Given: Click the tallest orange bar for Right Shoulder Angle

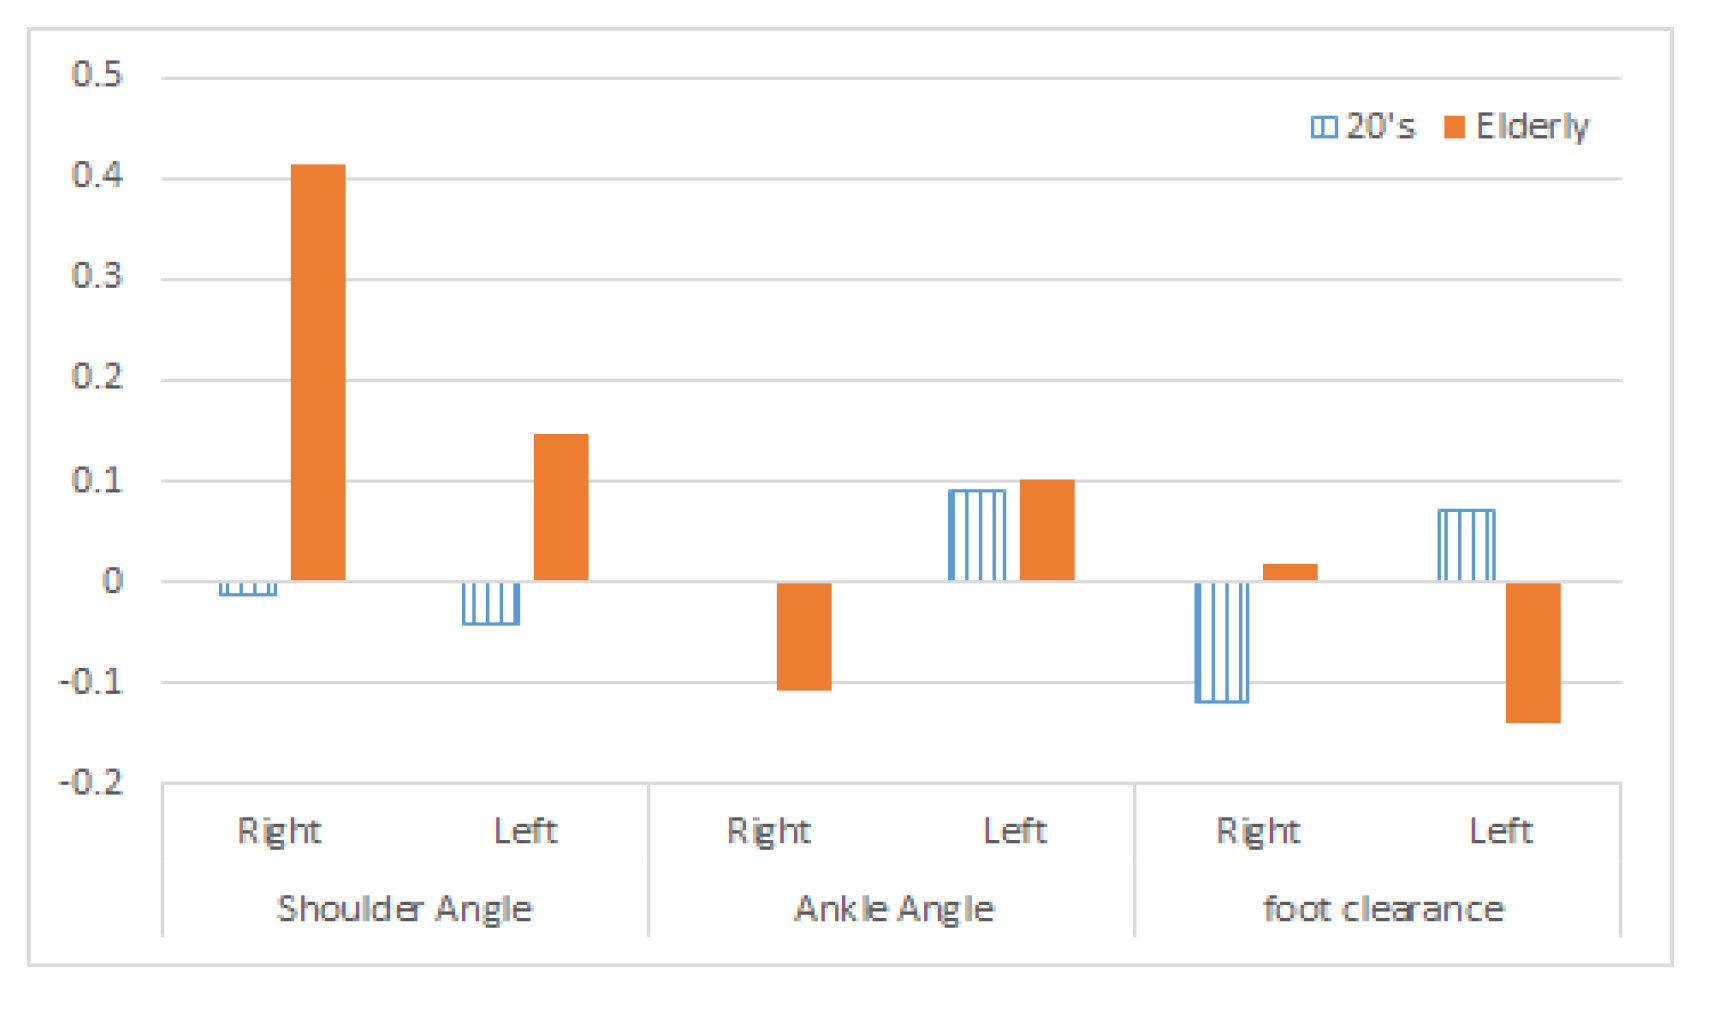Looking at the screenshot, I should tap(318, 372).
